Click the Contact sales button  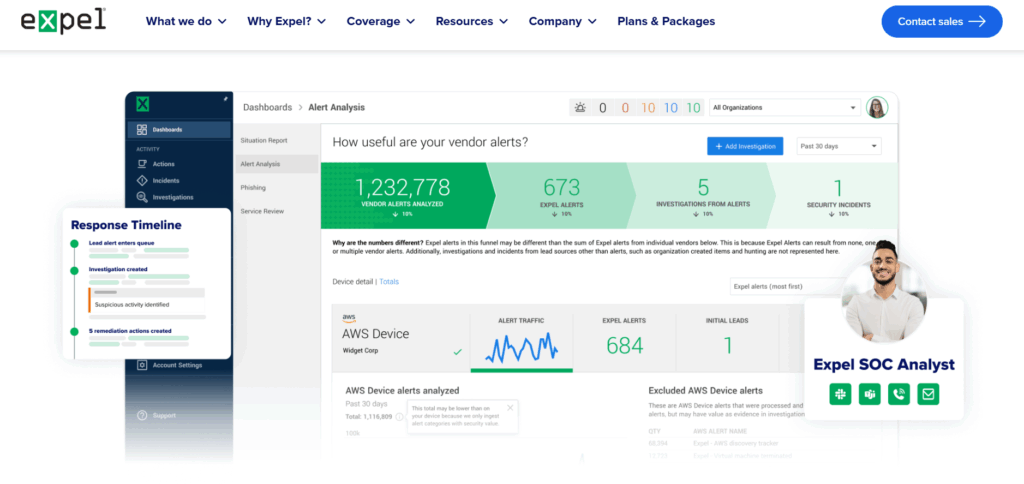(942, 22)
